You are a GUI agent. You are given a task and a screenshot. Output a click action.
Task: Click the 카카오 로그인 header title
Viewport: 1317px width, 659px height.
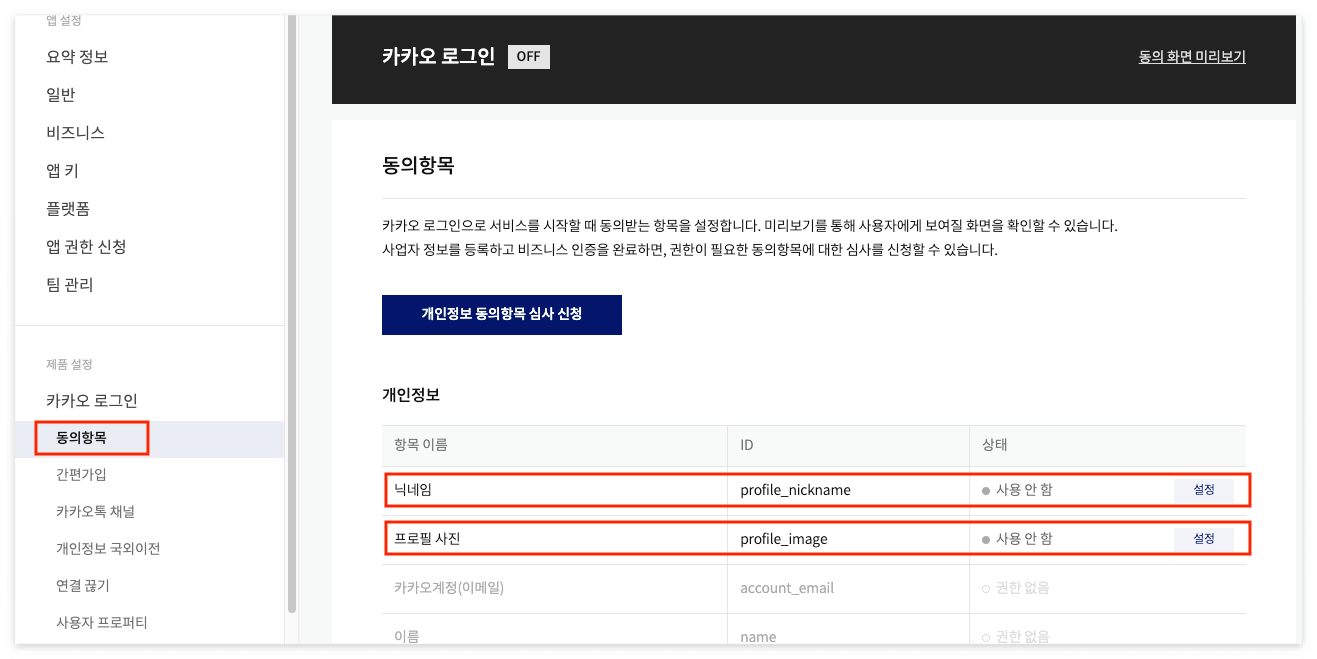(438, 56)
